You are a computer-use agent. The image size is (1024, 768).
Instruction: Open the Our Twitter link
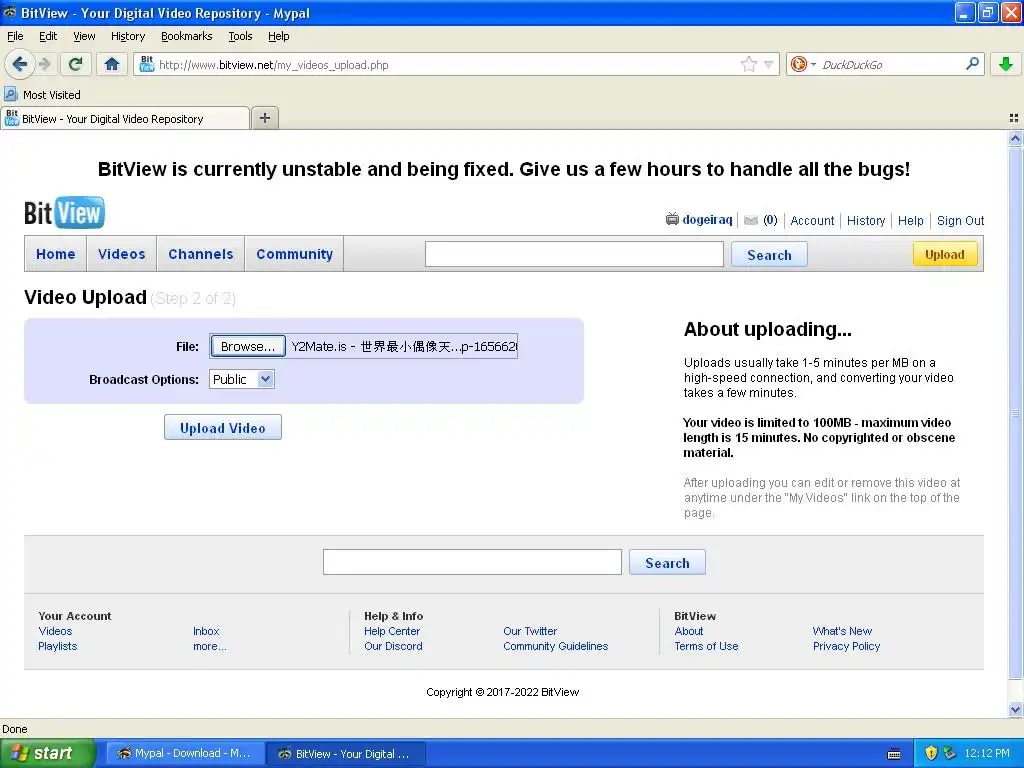coord(530,631)
